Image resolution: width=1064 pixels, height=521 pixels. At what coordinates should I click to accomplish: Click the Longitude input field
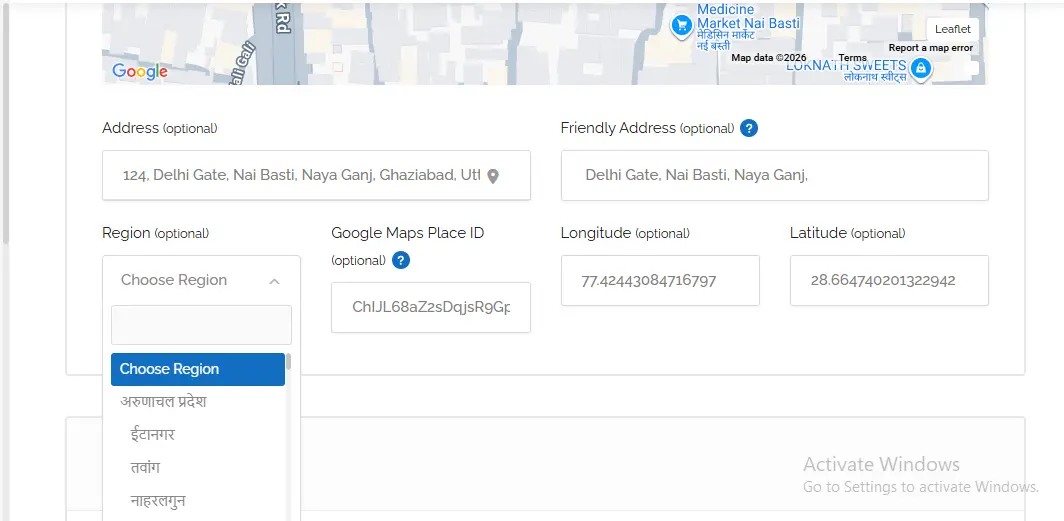tap(659, 280)
